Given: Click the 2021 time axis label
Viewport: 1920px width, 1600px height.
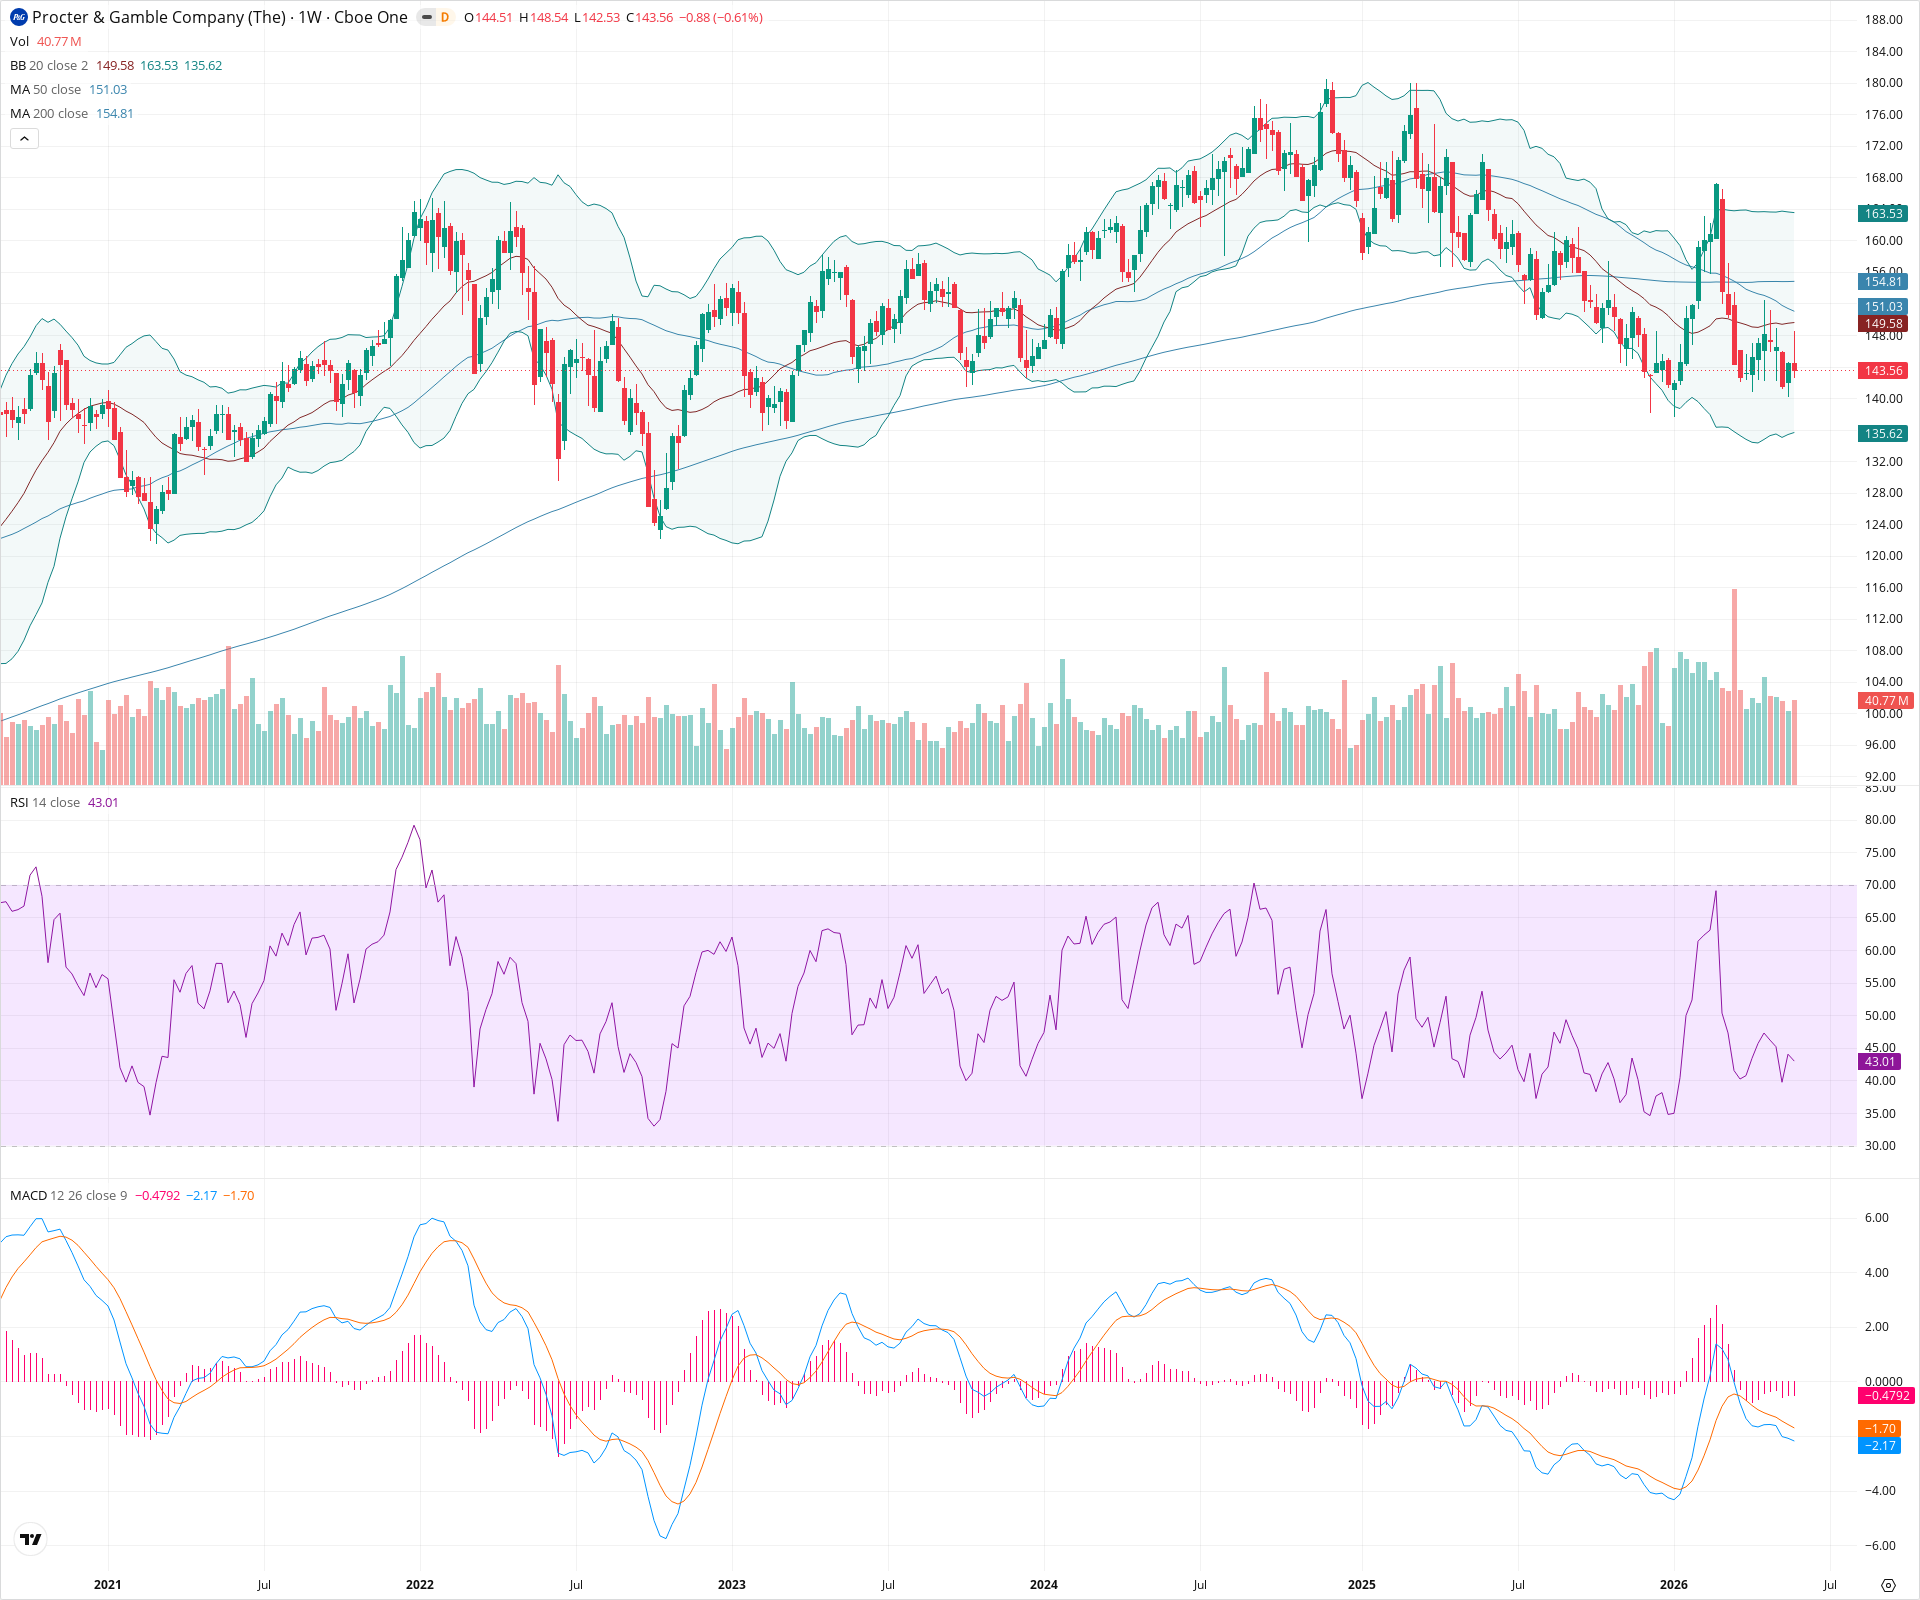Looking at the screenshot, I should [x=107, y=1584].
